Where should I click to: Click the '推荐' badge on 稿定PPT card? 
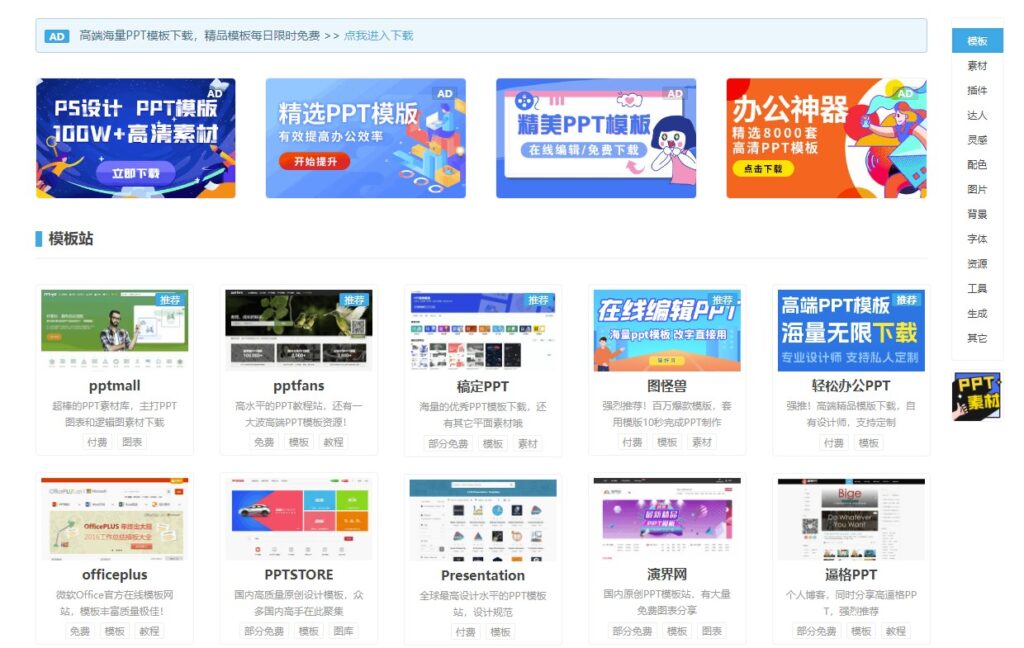pyautogui.click(x=539, y=299)
